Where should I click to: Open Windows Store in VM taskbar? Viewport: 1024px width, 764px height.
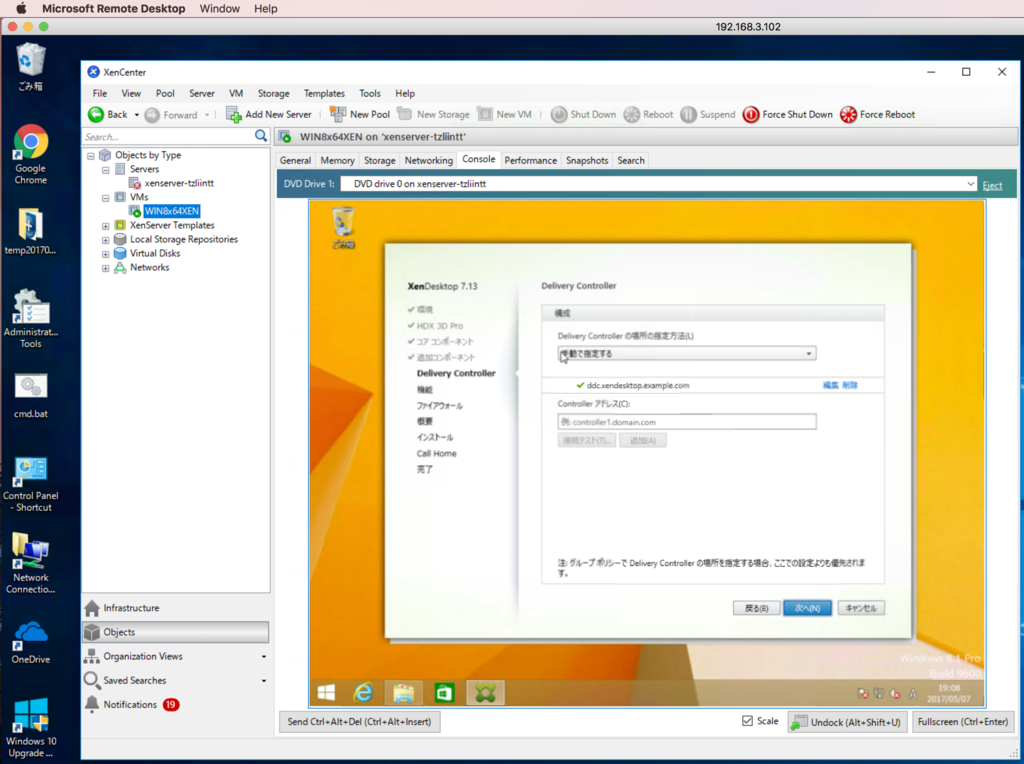pyautogui.click(x=444, y=693)
